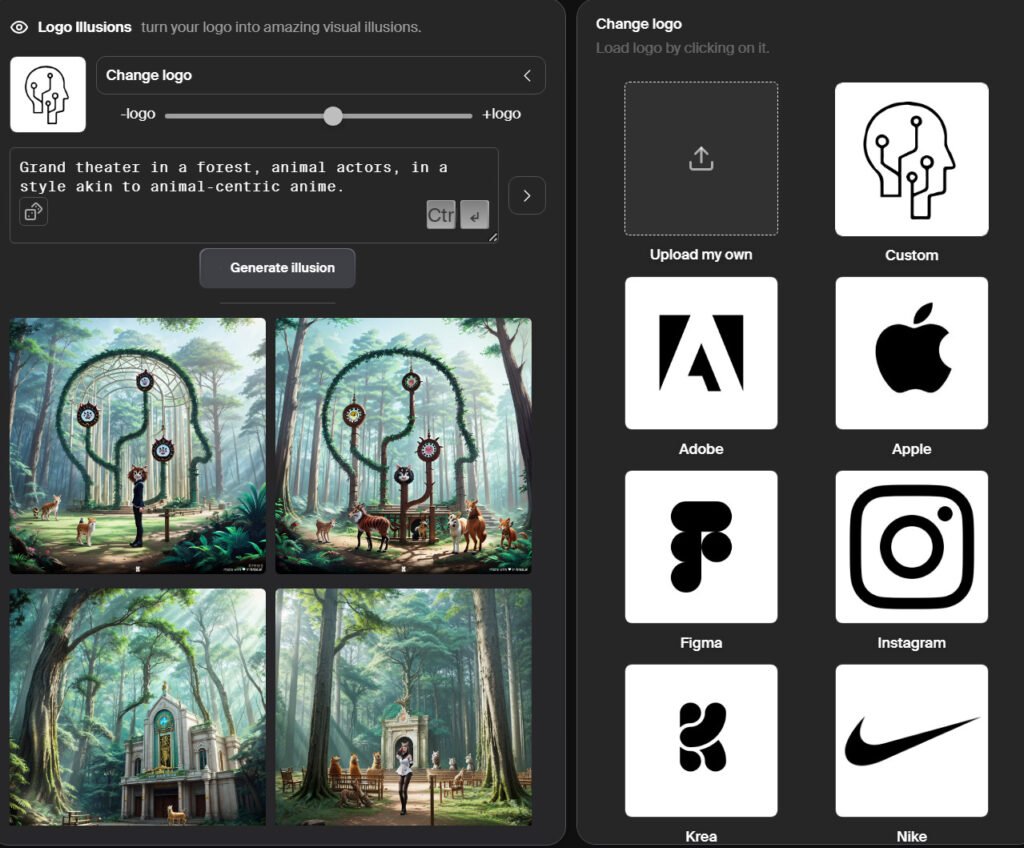
Task: Click the Generate illusion button
Action: [x=278, y=268]
